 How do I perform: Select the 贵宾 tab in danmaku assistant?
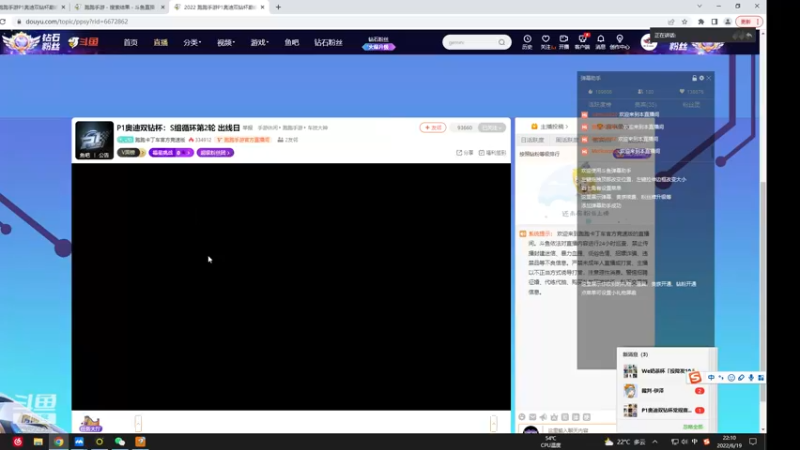click(645, 105)
